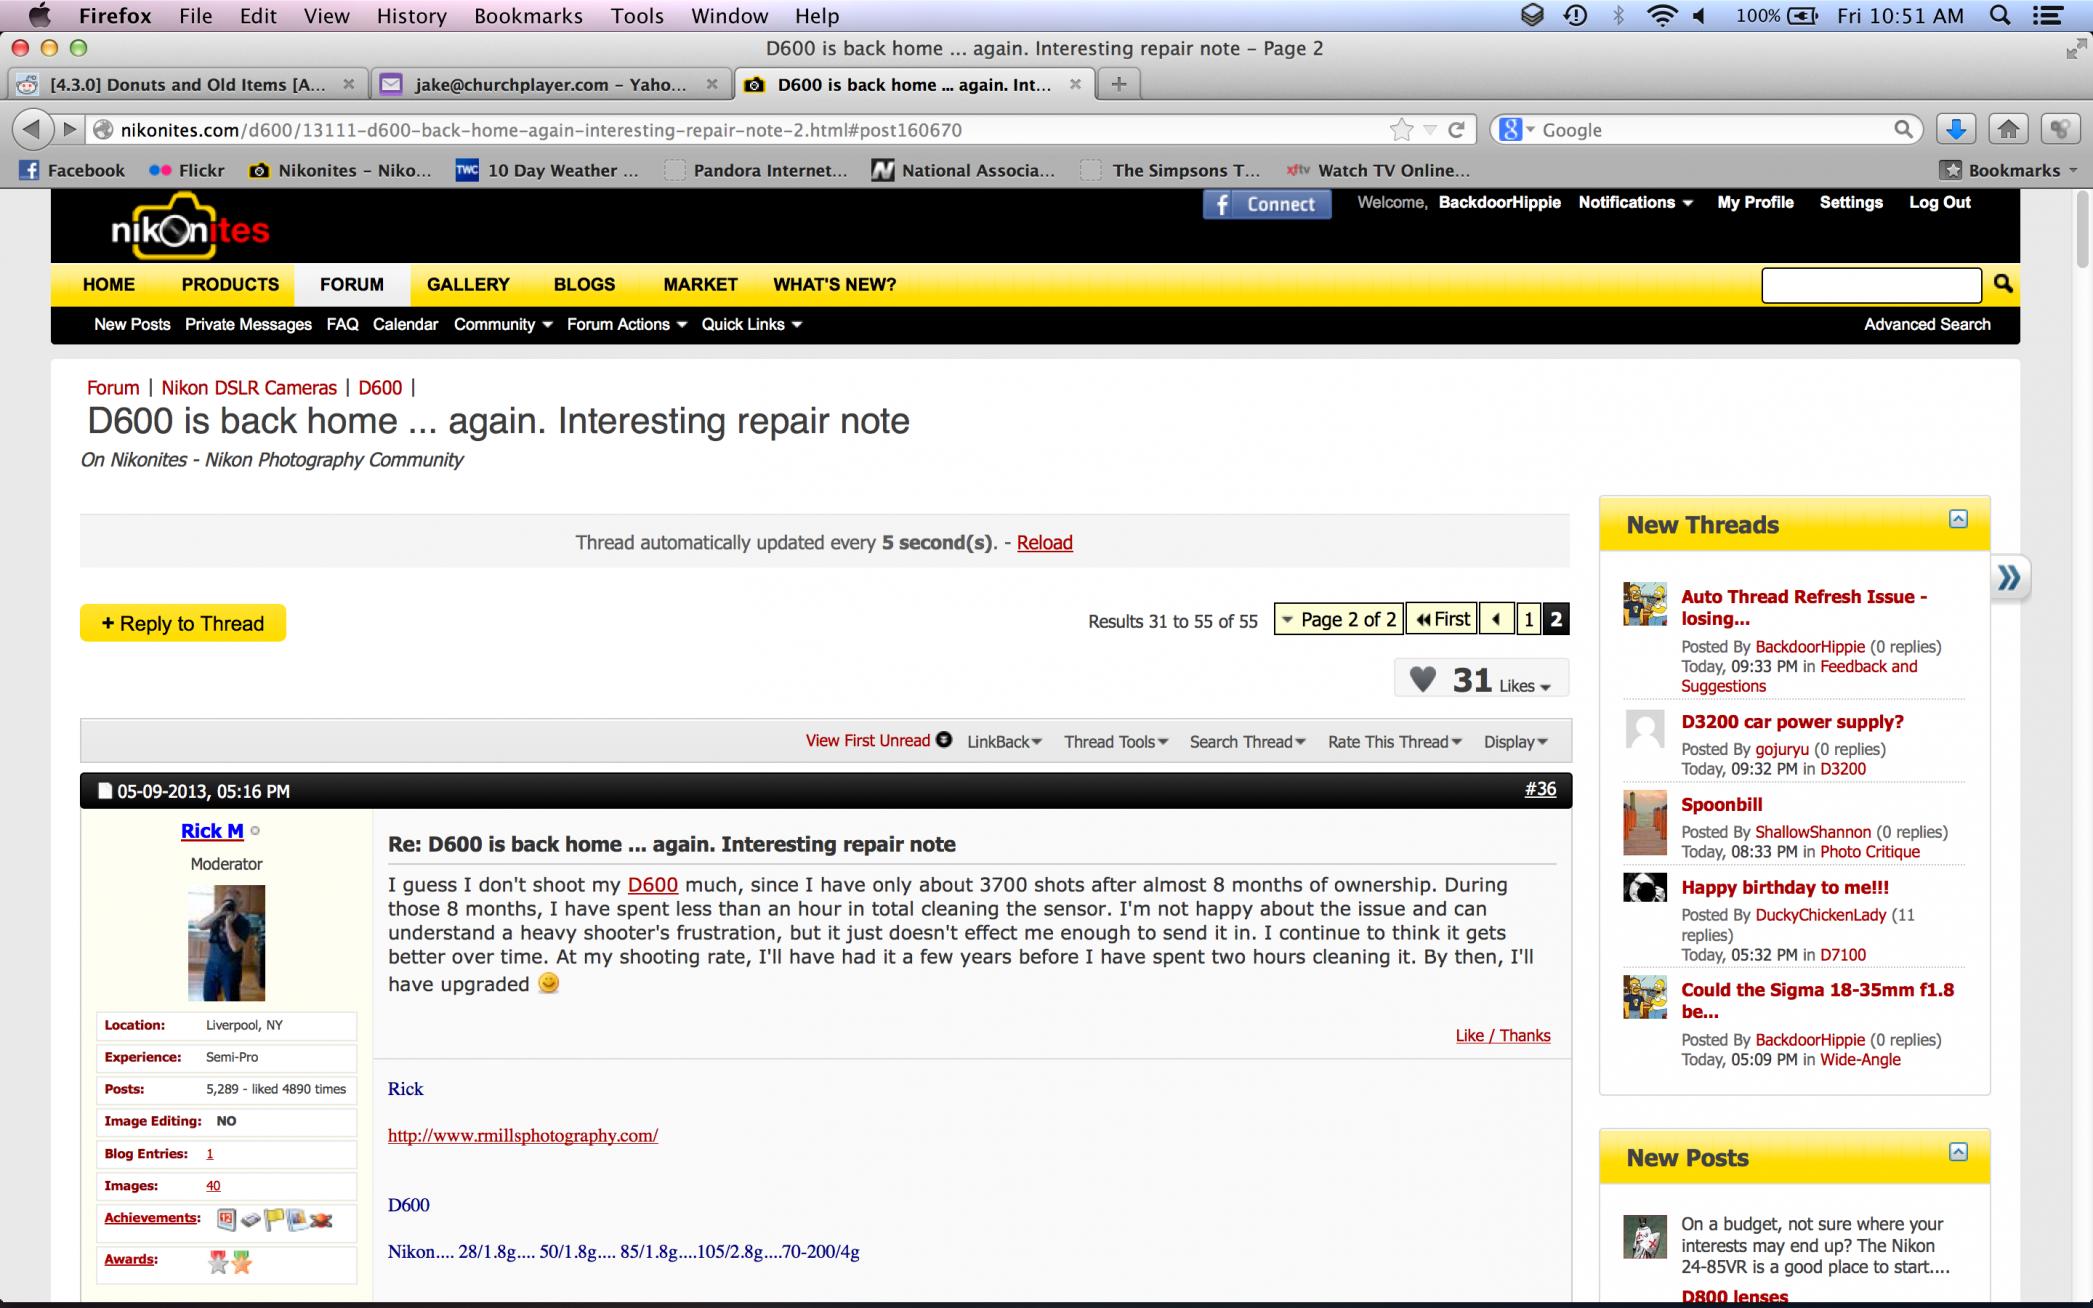Click Rick M's avatar photo
Viewport: 2093px width, 1308px height.
click(226, 943)
